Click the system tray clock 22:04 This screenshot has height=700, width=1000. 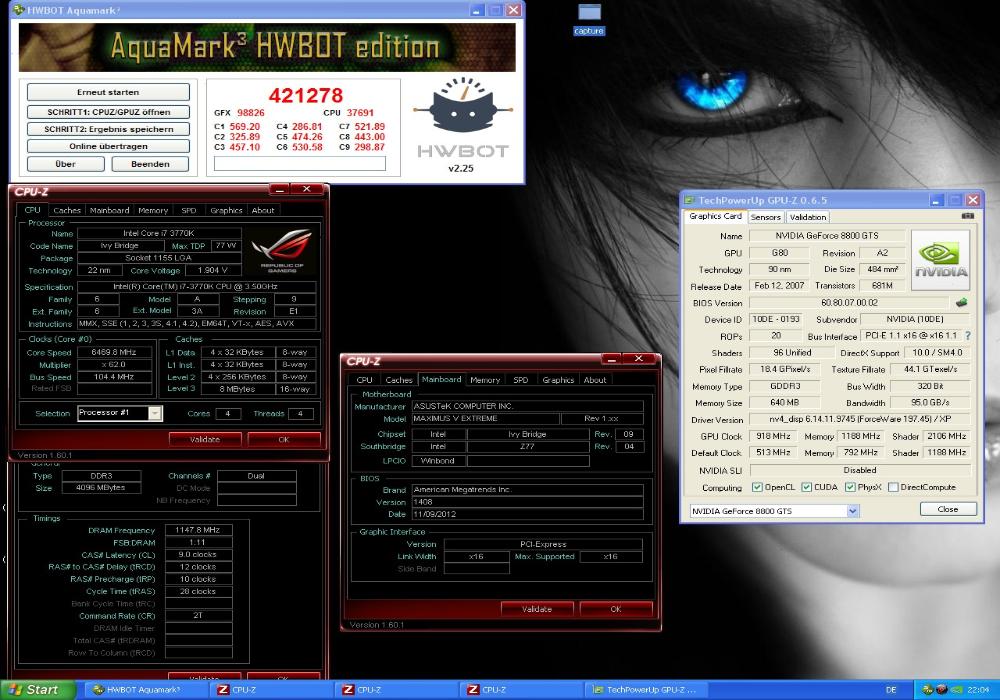(978, 690)
